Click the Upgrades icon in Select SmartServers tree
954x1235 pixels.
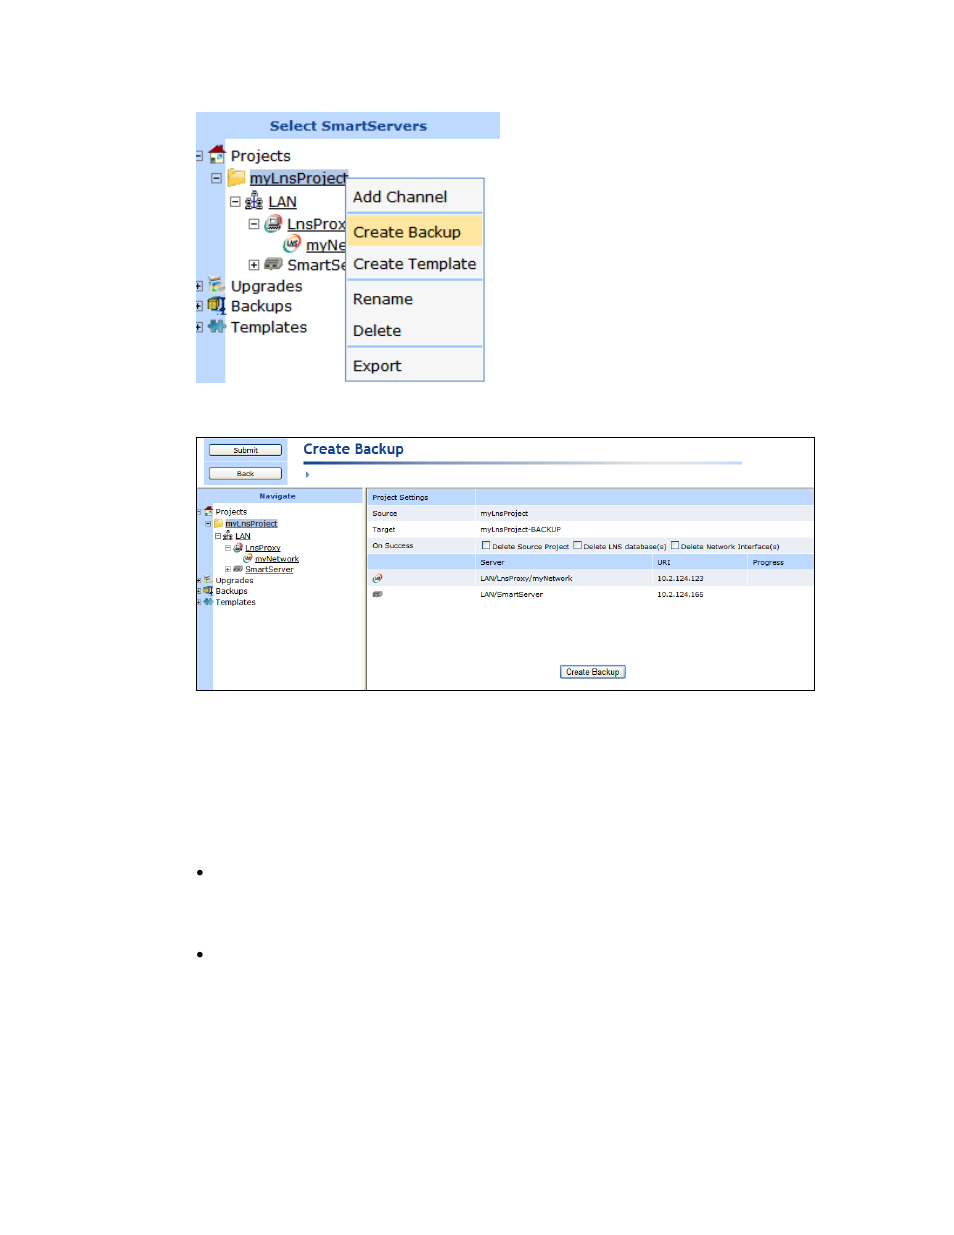tap(216, 285)
